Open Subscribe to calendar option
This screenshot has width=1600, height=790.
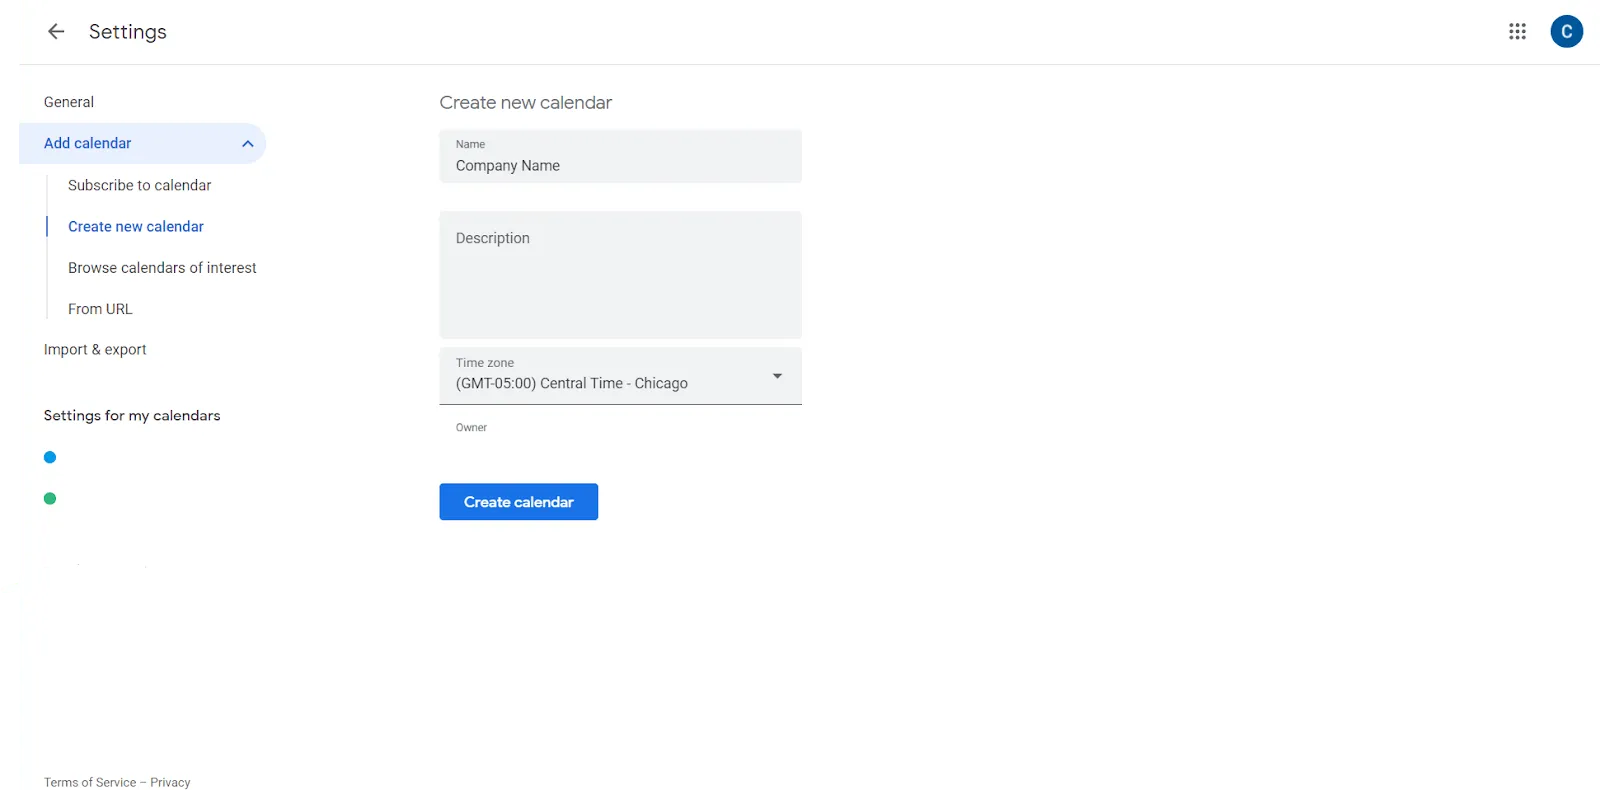tap(140, 185)
